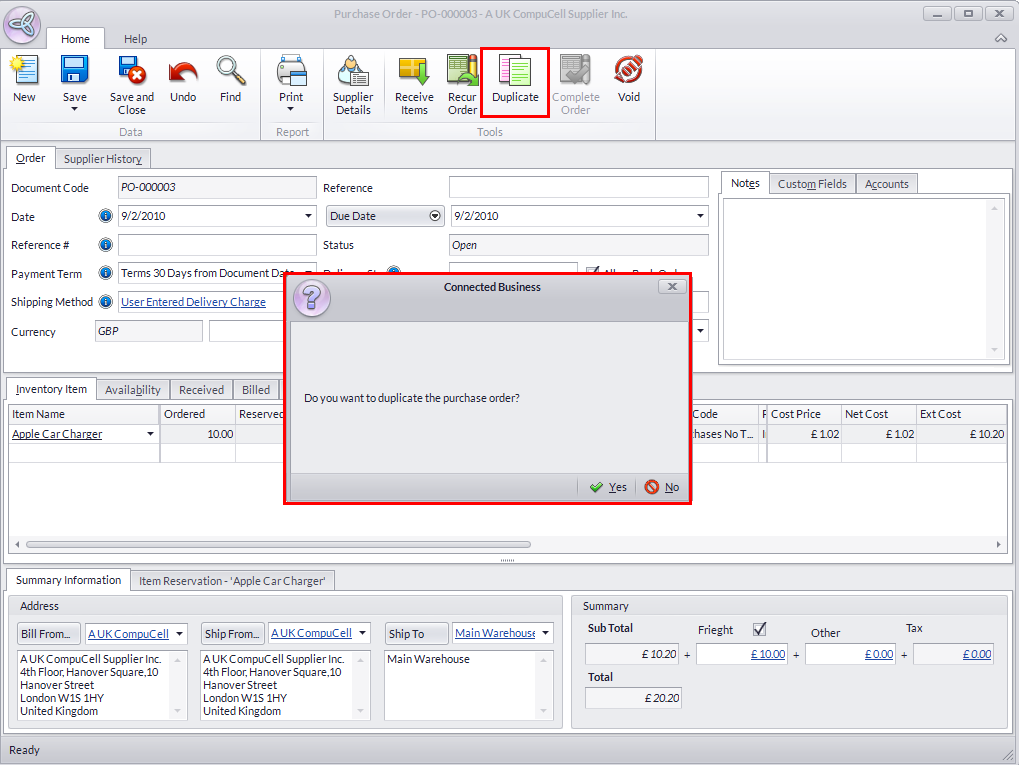1019x765 pixels.
Task: Toggle the Freight checkbox in Summary
Action: click(x=759, y=629)
